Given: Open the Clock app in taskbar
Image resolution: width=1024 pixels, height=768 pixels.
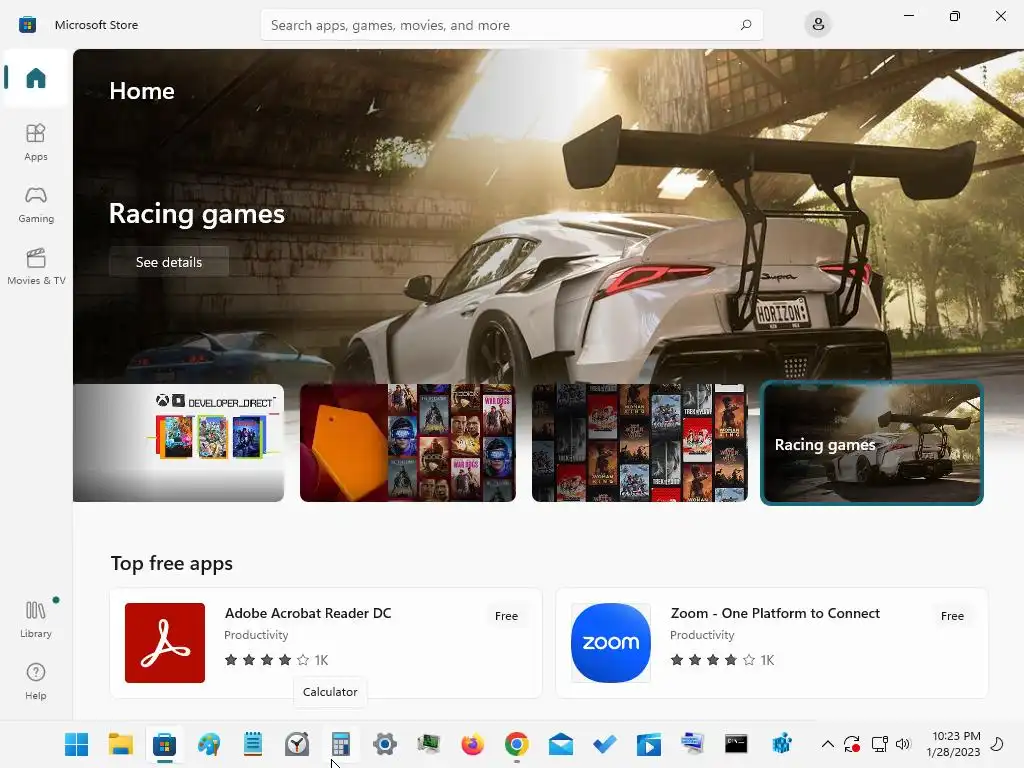Looking at the screenshot, I should coord(297,744).
